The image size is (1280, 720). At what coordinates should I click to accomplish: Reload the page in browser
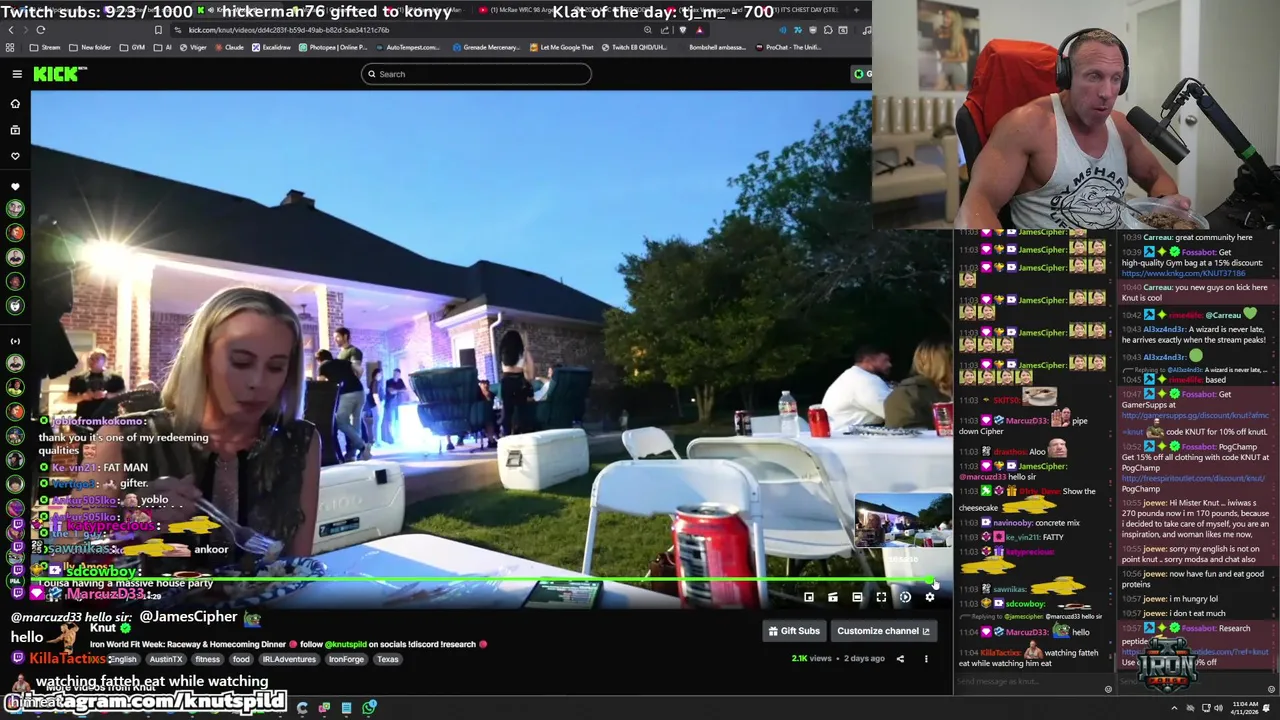tap(41, 30)
